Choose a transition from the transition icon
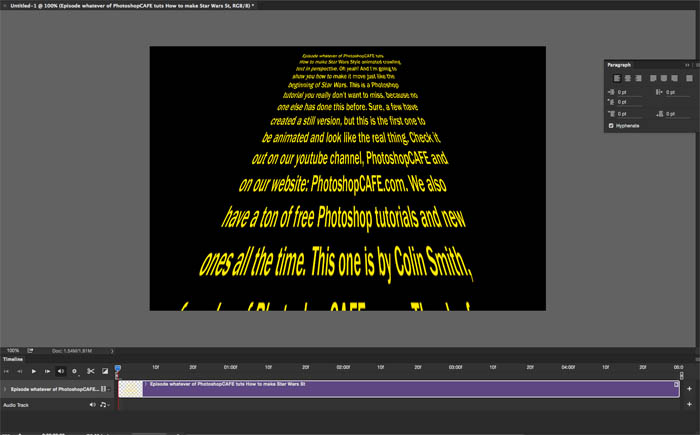The width and height of the screenshot is (700, 435). click(x=103, y=371)
